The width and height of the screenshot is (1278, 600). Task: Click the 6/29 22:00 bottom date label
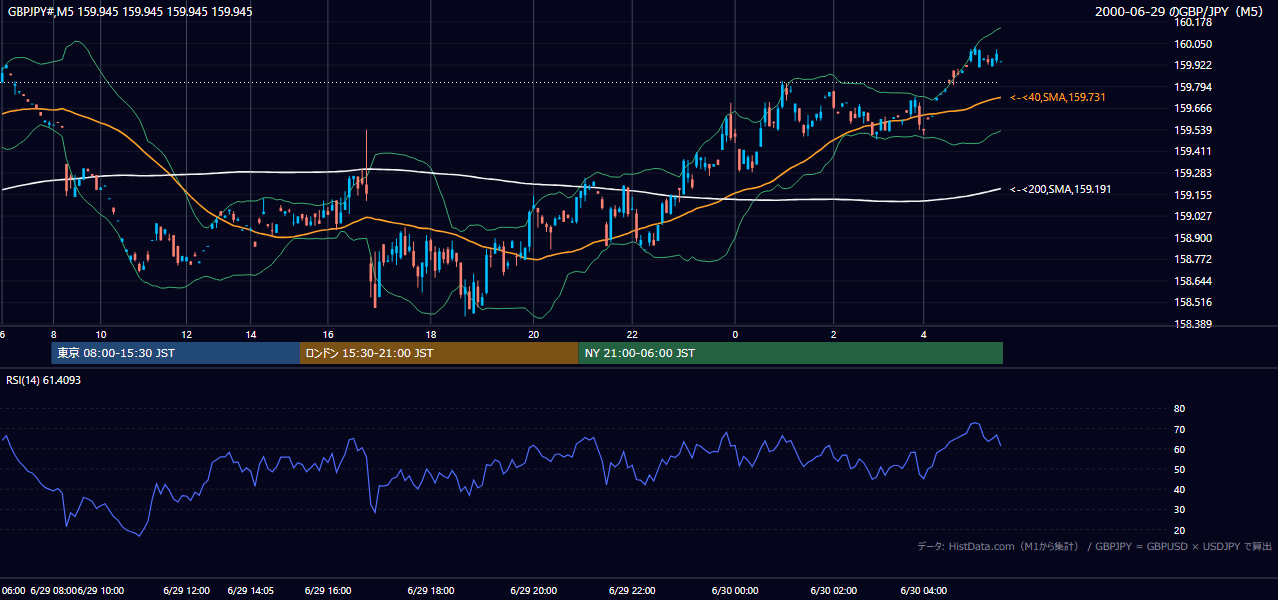pos(632,591)
